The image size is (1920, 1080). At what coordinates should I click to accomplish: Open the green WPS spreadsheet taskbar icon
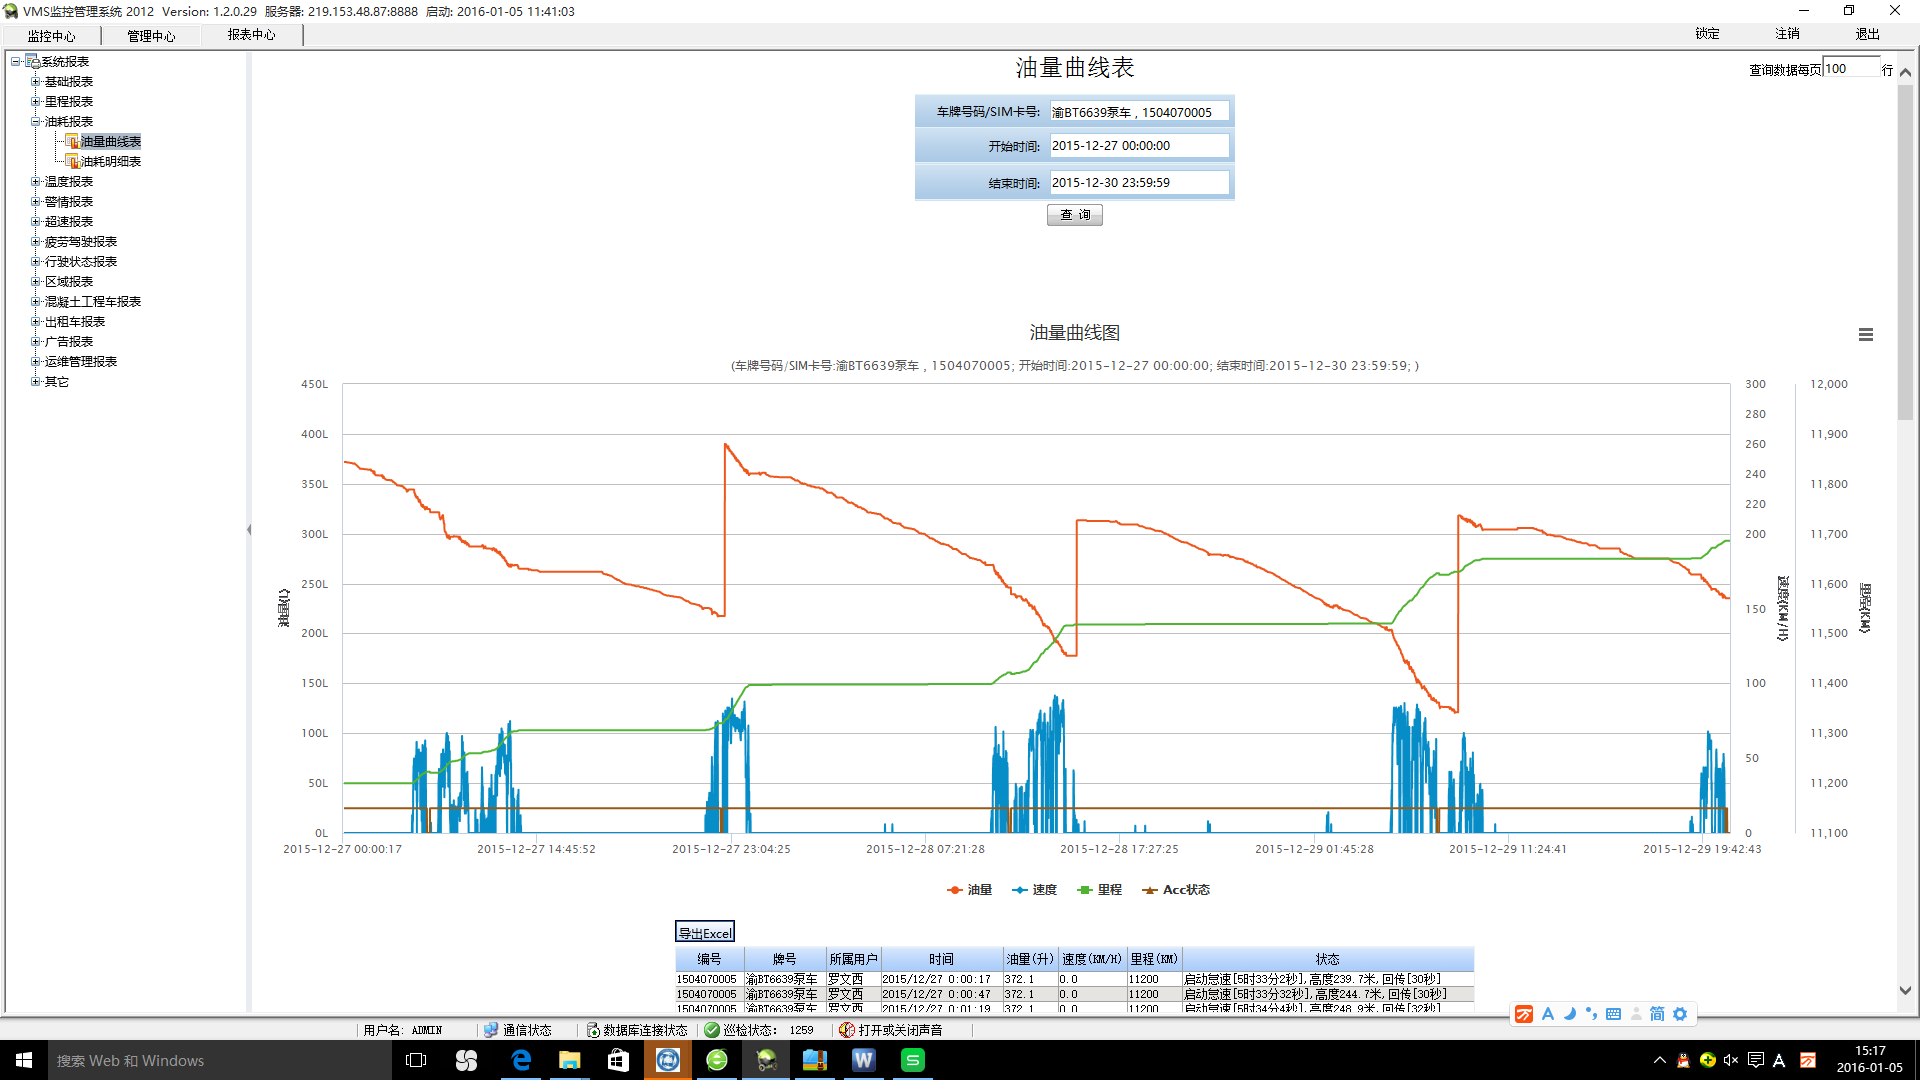tap(913, 1060)
